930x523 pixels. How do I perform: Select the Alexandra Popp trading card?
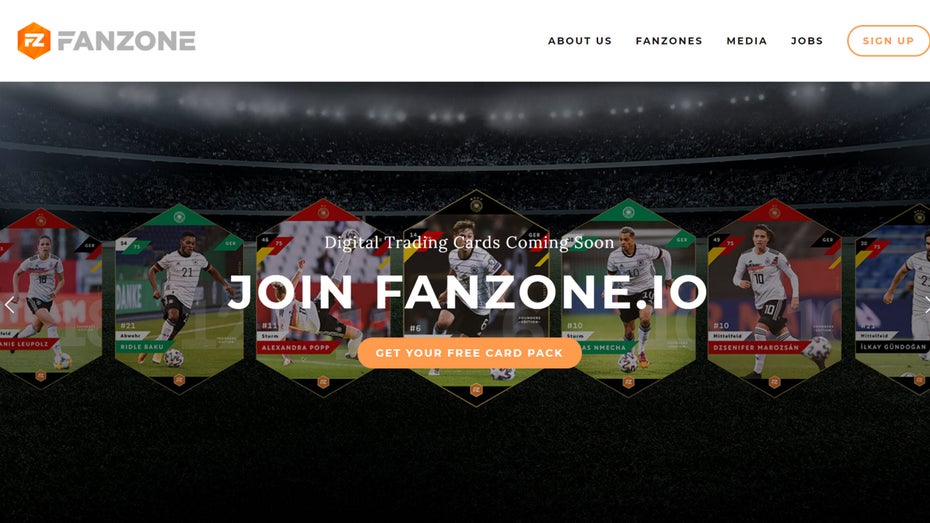coord(323,298)
